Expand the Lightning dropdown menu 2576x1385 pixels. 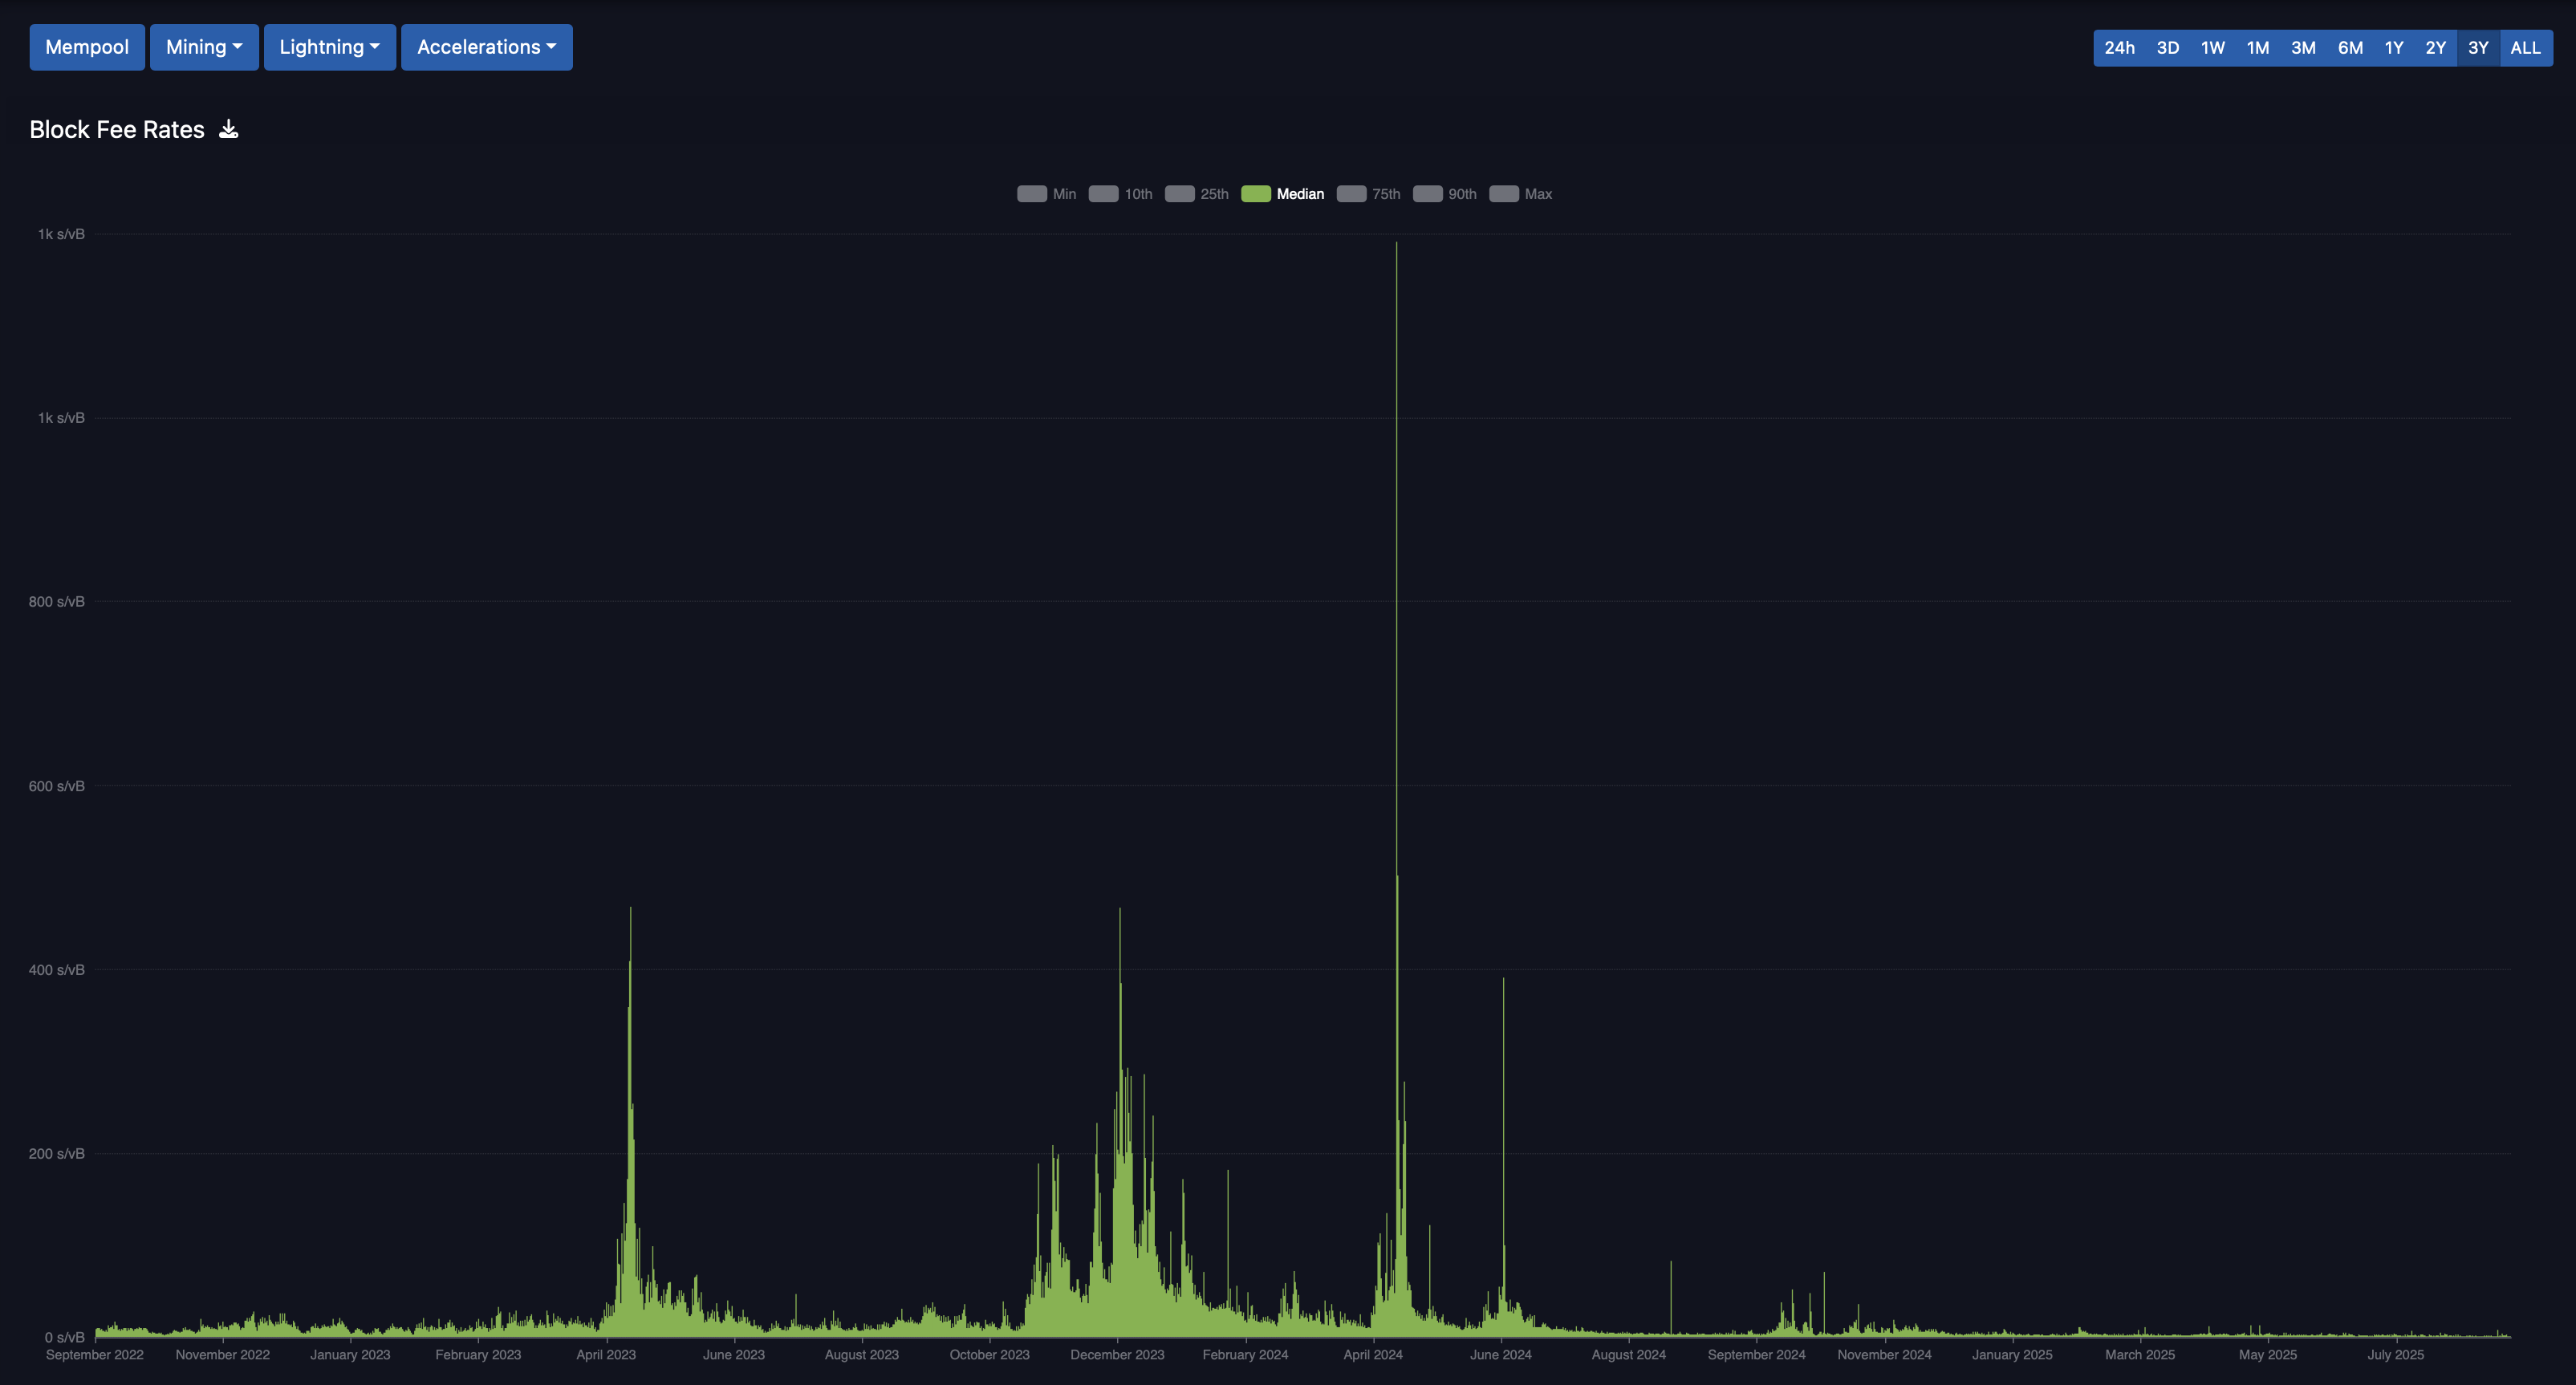pos(329,47)
